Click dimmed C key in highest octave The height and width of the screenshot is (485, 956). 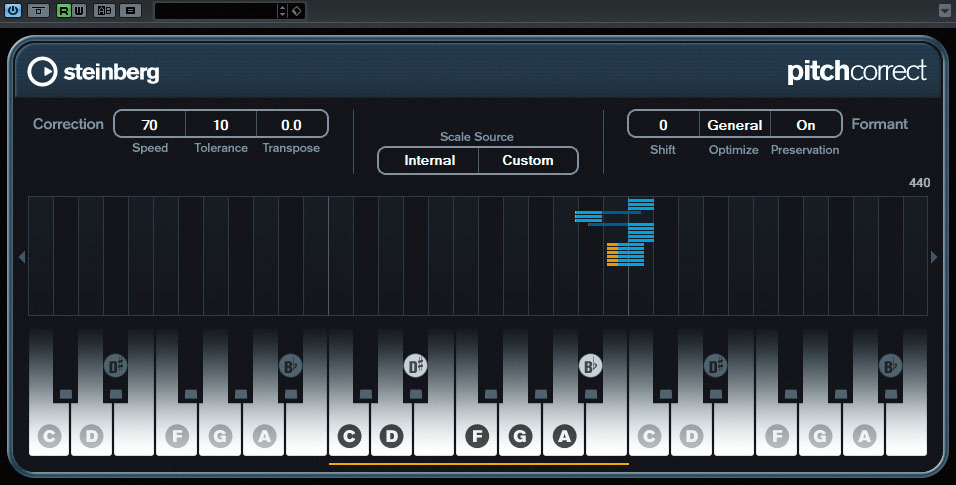click(649, 436)
